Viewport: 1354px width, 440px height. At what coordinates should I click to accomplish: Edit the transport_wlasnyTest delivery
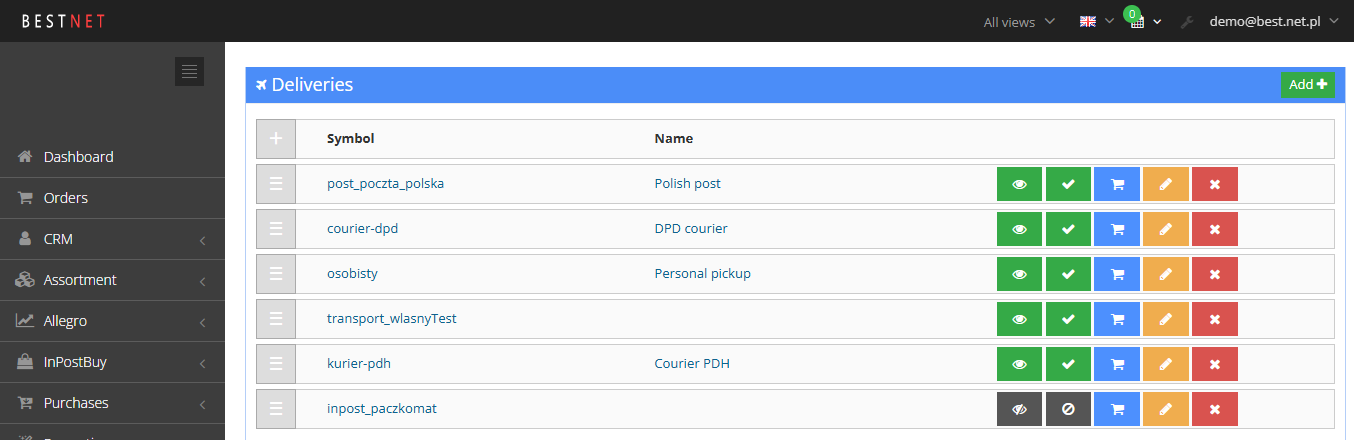[1166, 319]
